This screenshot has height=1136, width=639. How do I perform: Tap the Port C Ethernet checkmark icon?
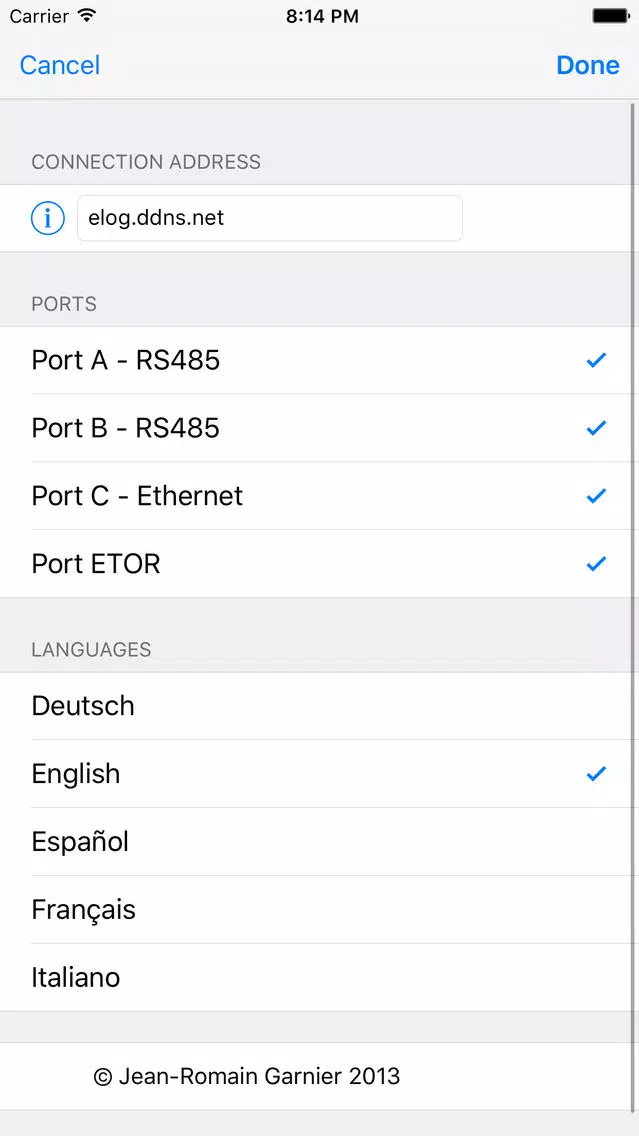[x=596, y=496]
